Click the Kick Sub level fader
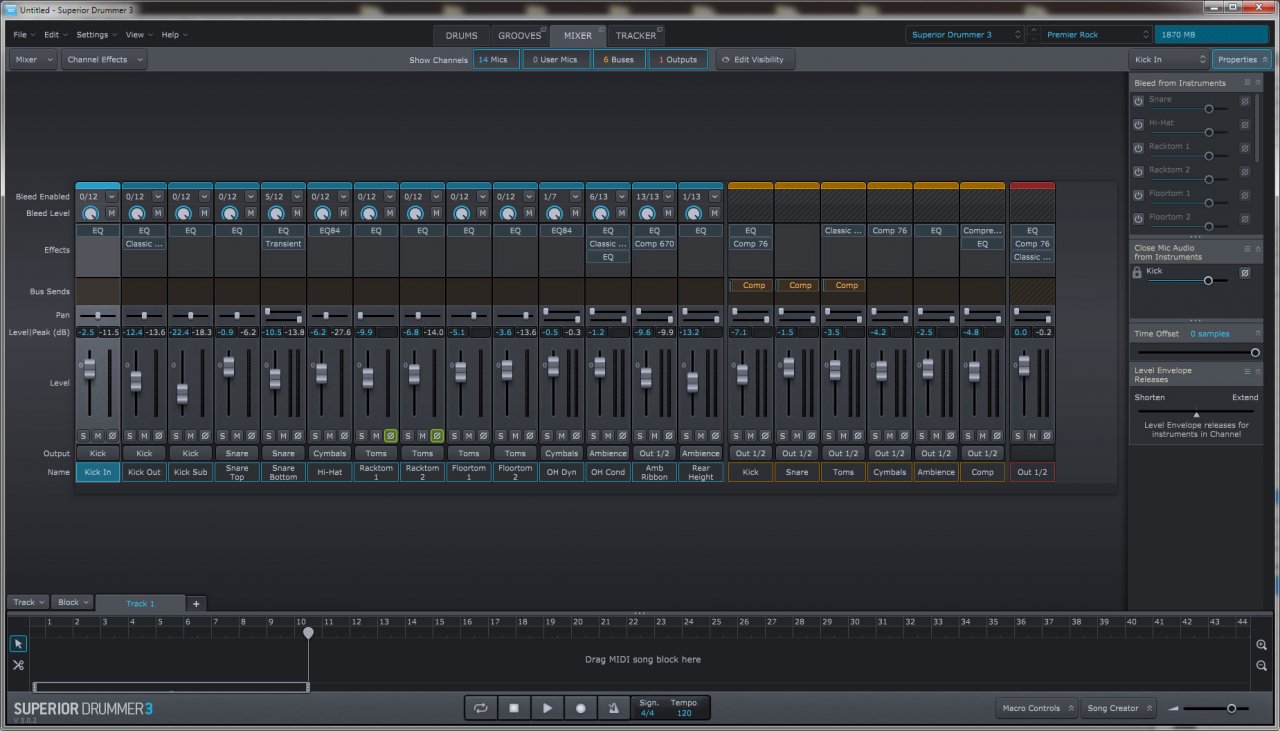This screenshot has width=1280, height=731. (x=182, y=393)
